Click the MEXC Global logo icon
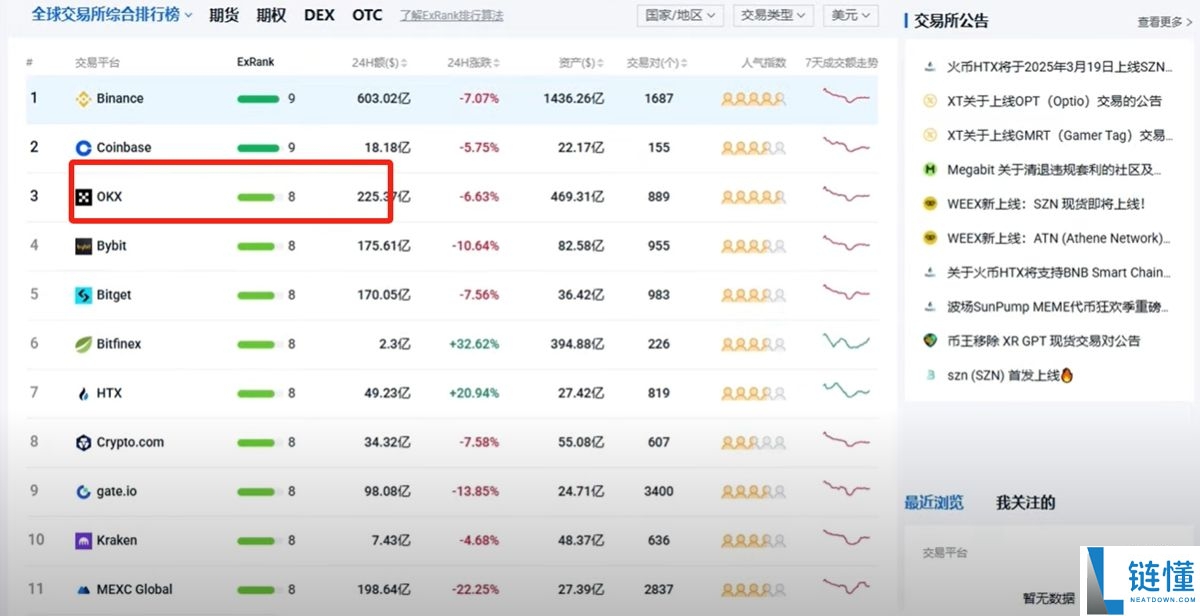The height and width of the screenshot is (616, 1200). click(x=84, y=589)
